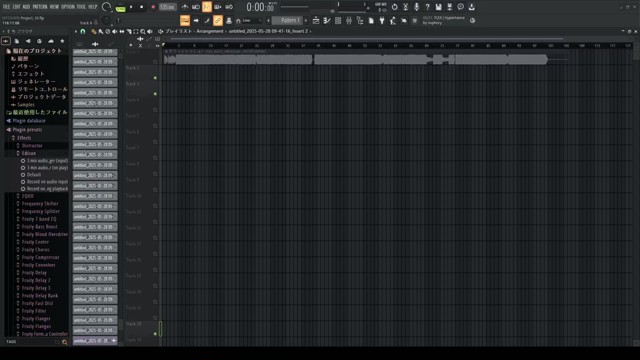
Task: Arm recording with the red Record button
Action: 153,7
